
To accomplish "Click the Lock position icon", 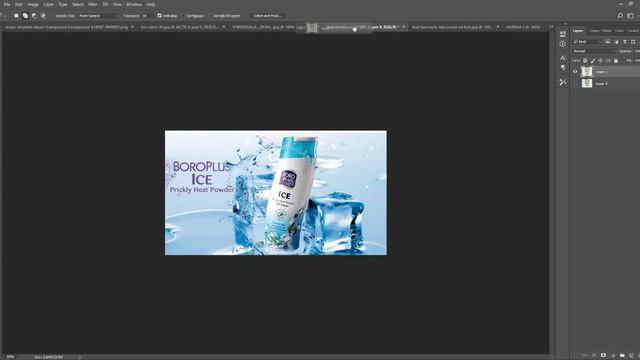I will click(x=600, y=60).
